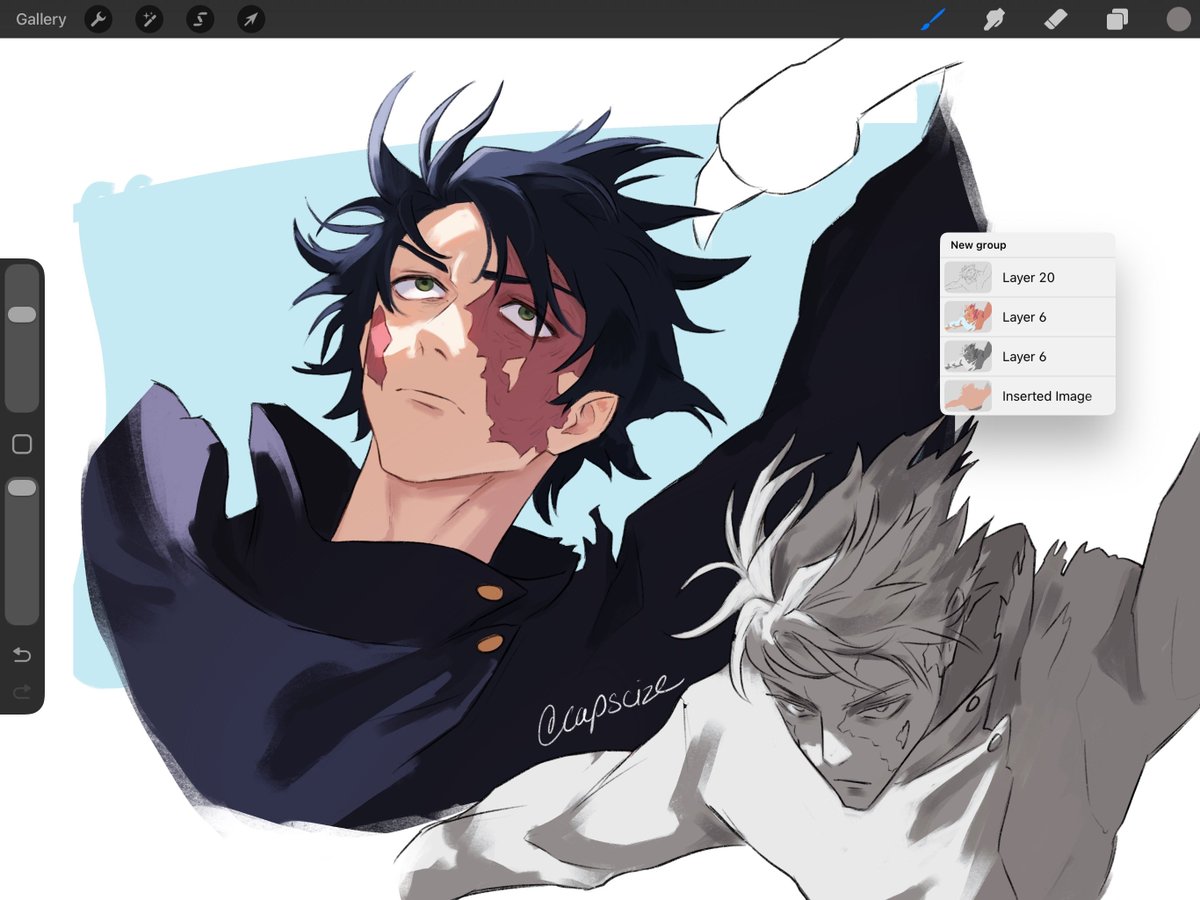Click the Inserted Image layer thumbnail

[x=968, y=396]
